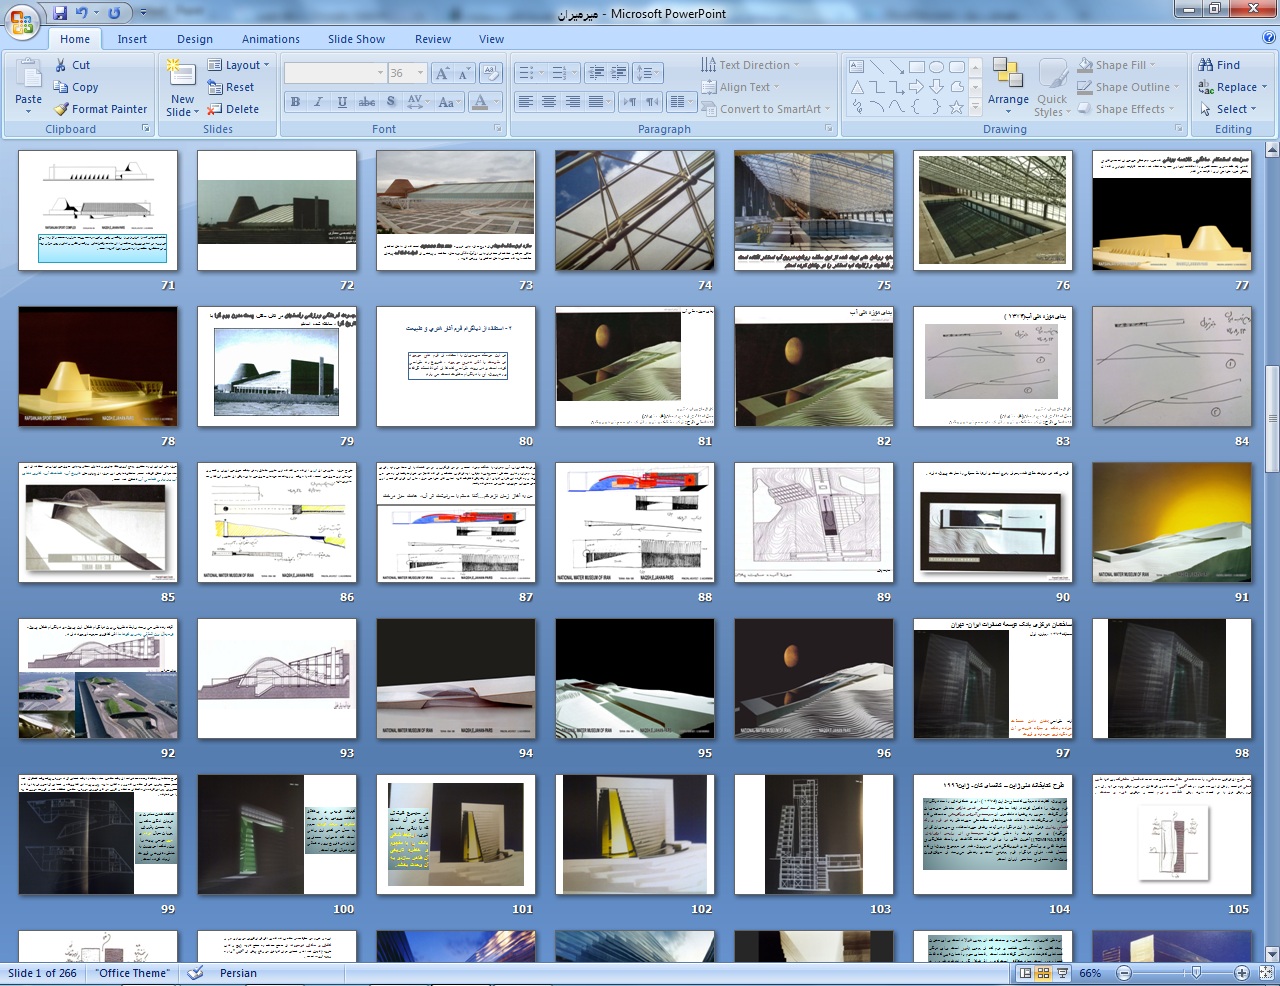Toggle Italic formatting

[x=319, y=102]
